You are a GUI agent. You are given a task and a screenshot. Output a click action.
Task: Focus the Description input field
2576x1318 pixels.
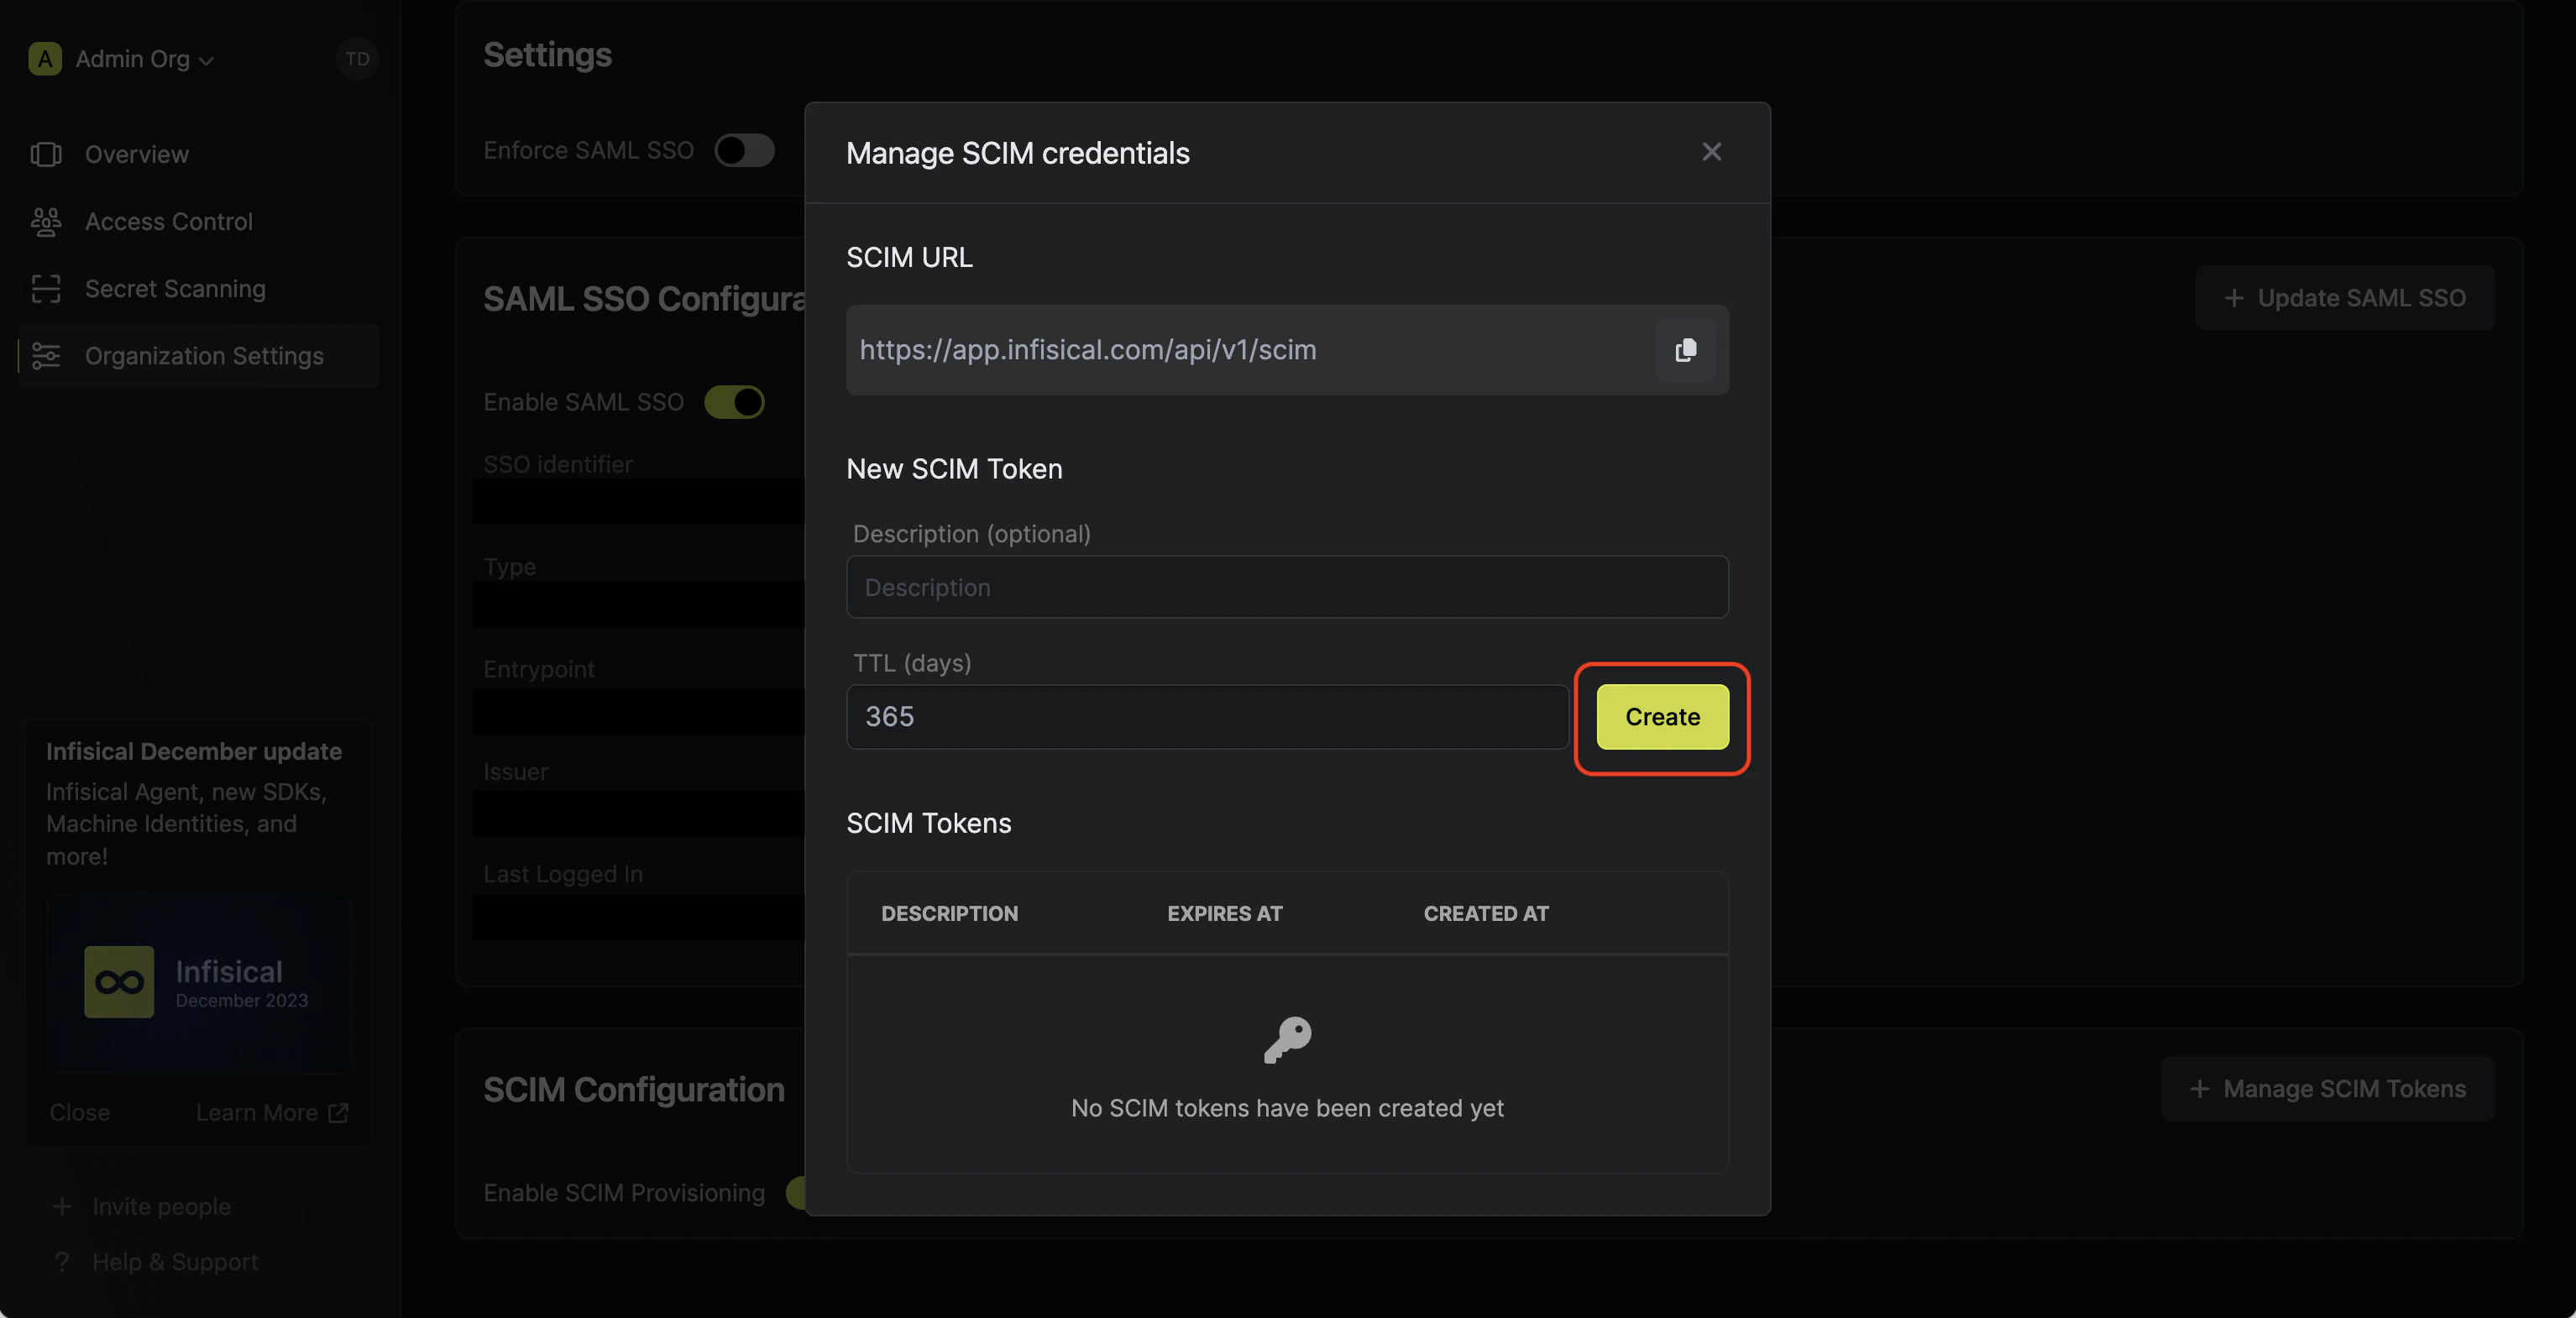[x=1287, y=587]
